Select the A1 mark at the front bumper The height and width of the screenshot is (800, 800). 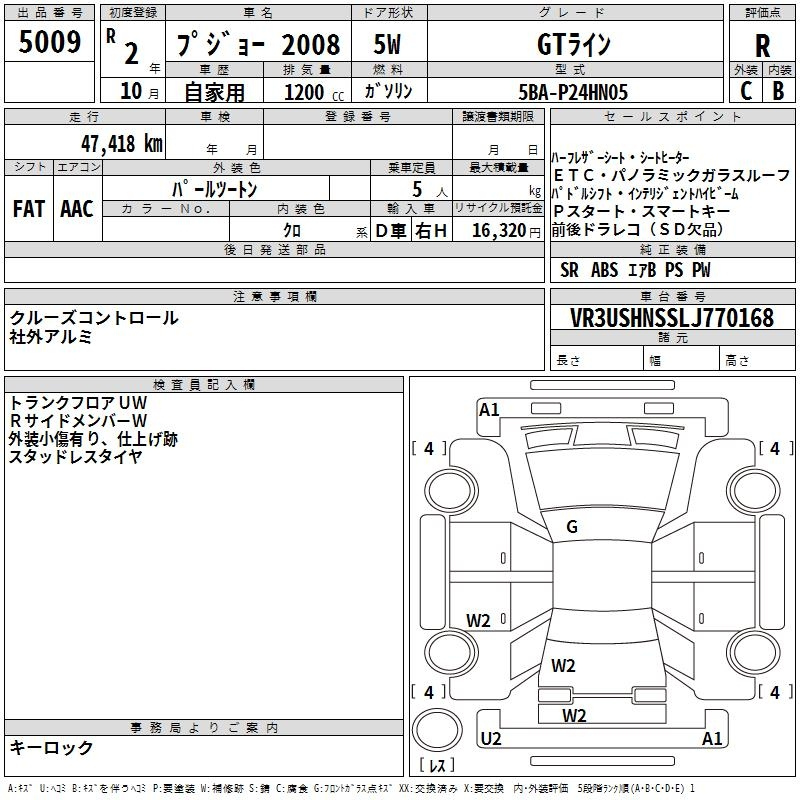[489, 410]
